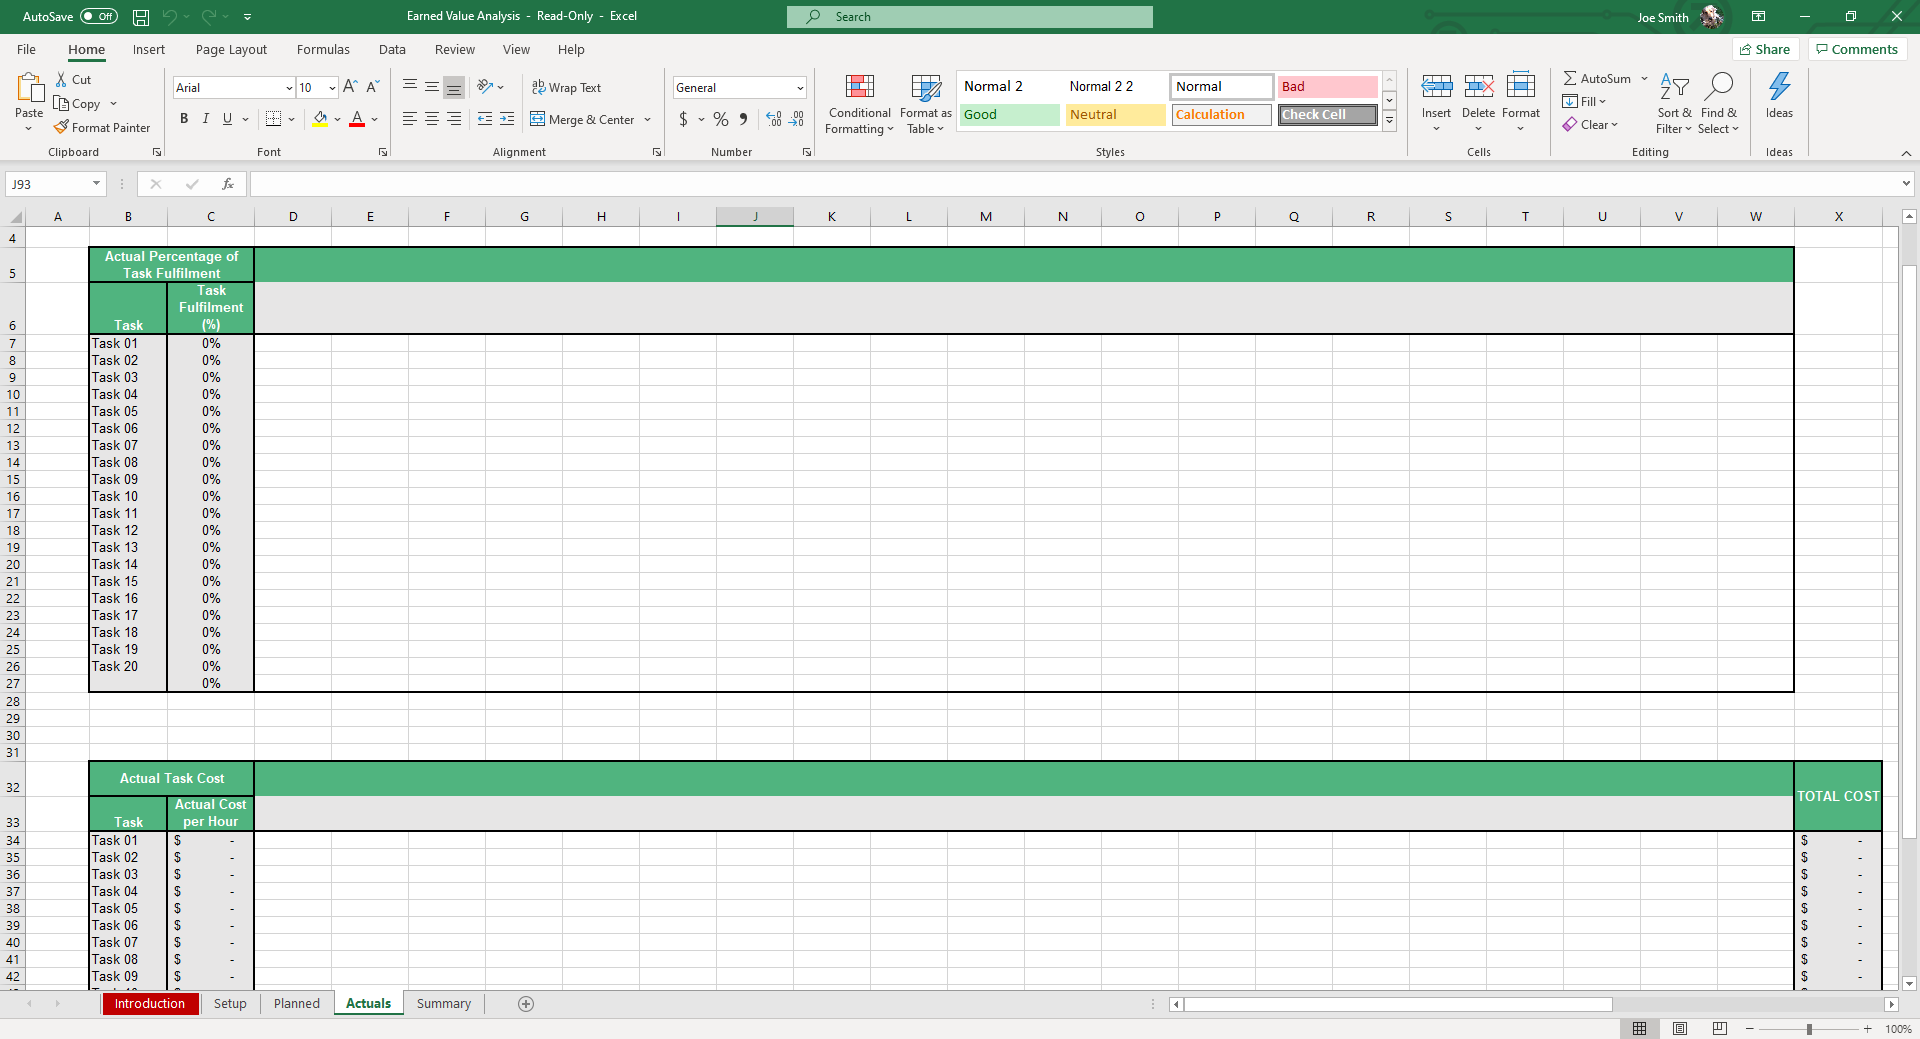The width and height of the screenshot is (1920, 1039).
Task: Click the Decrease Font Size icon
Action: point(372,87)
